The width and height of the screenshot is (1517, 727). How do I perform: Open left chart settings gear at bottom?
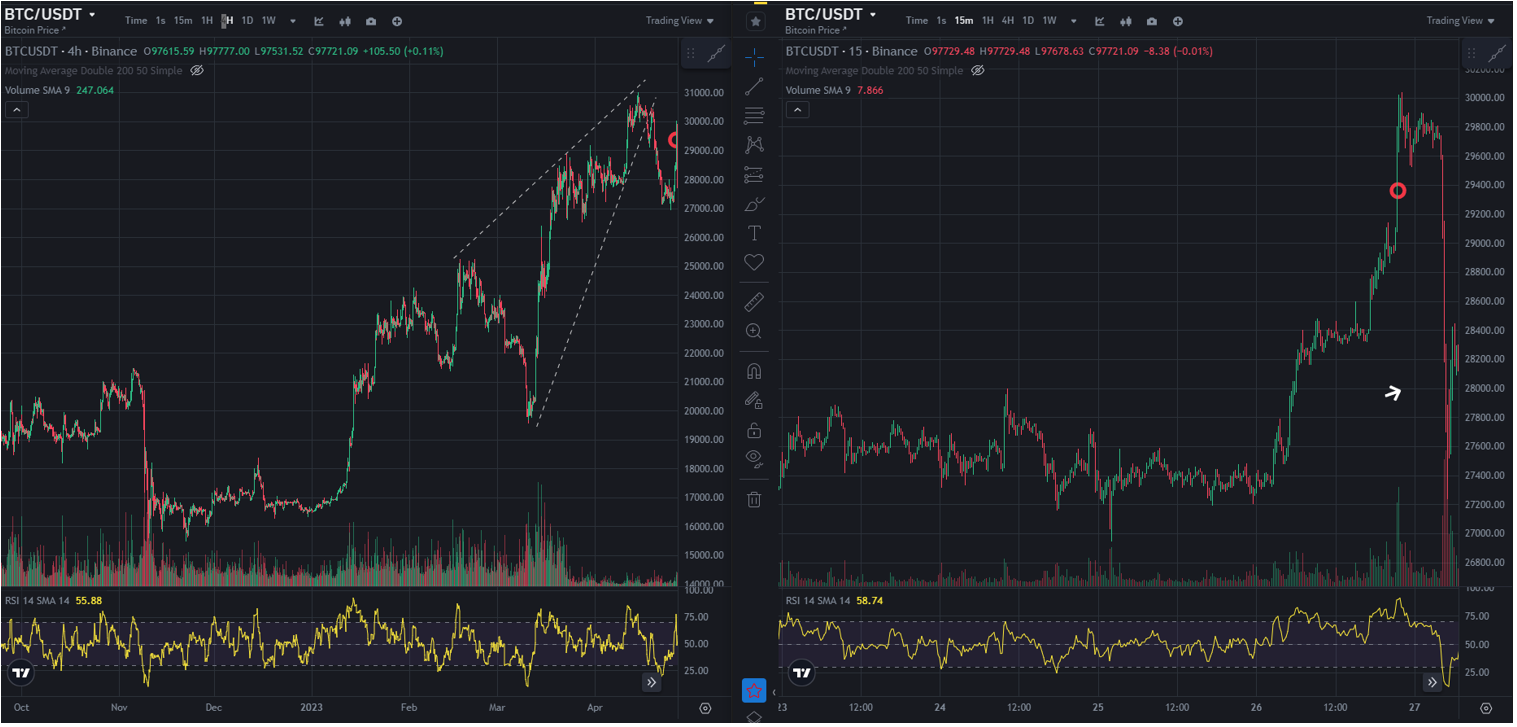(705, 708)
